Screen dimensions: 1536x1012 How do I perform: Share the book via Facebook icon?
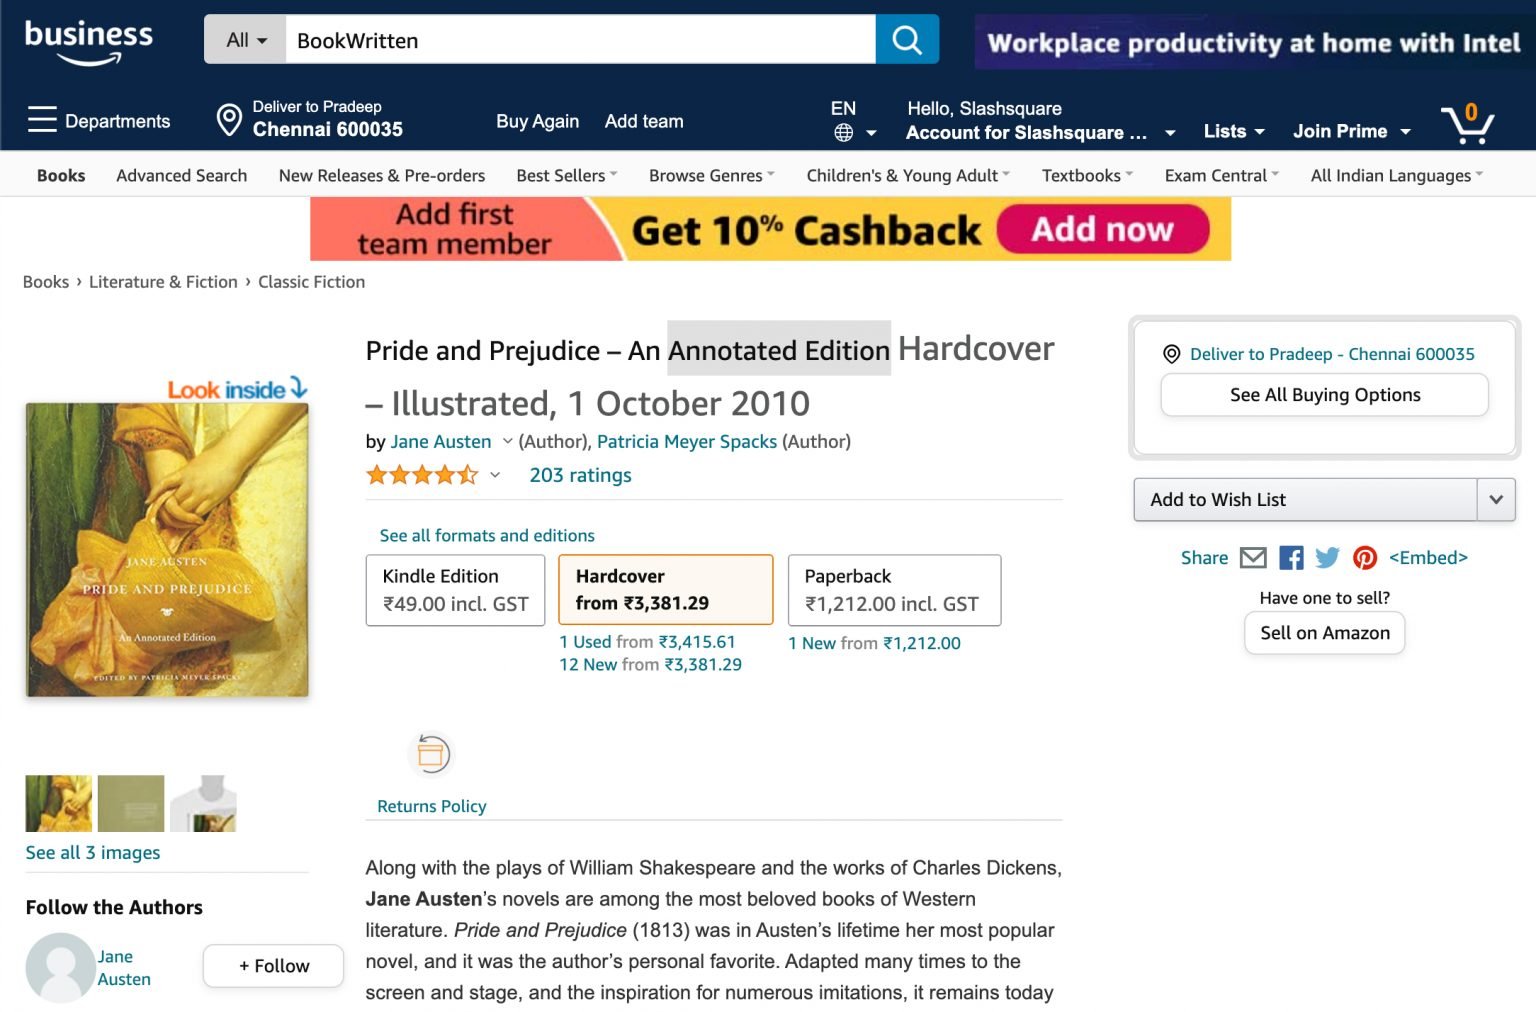click(x=1290, y=558)
